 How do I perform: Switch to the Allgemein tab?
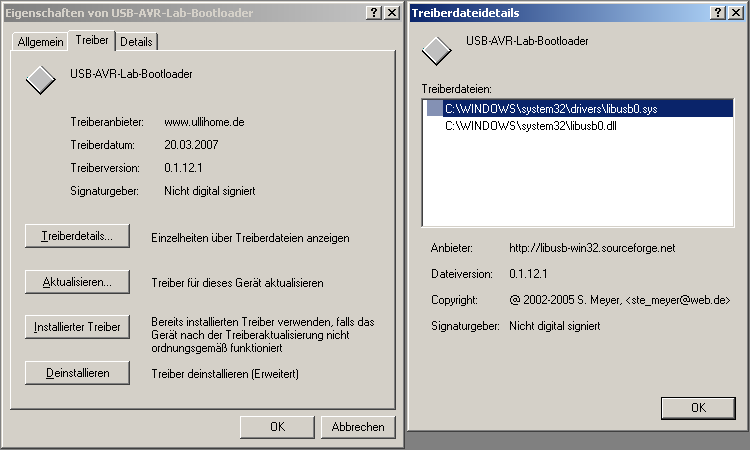tap(40, 42)
